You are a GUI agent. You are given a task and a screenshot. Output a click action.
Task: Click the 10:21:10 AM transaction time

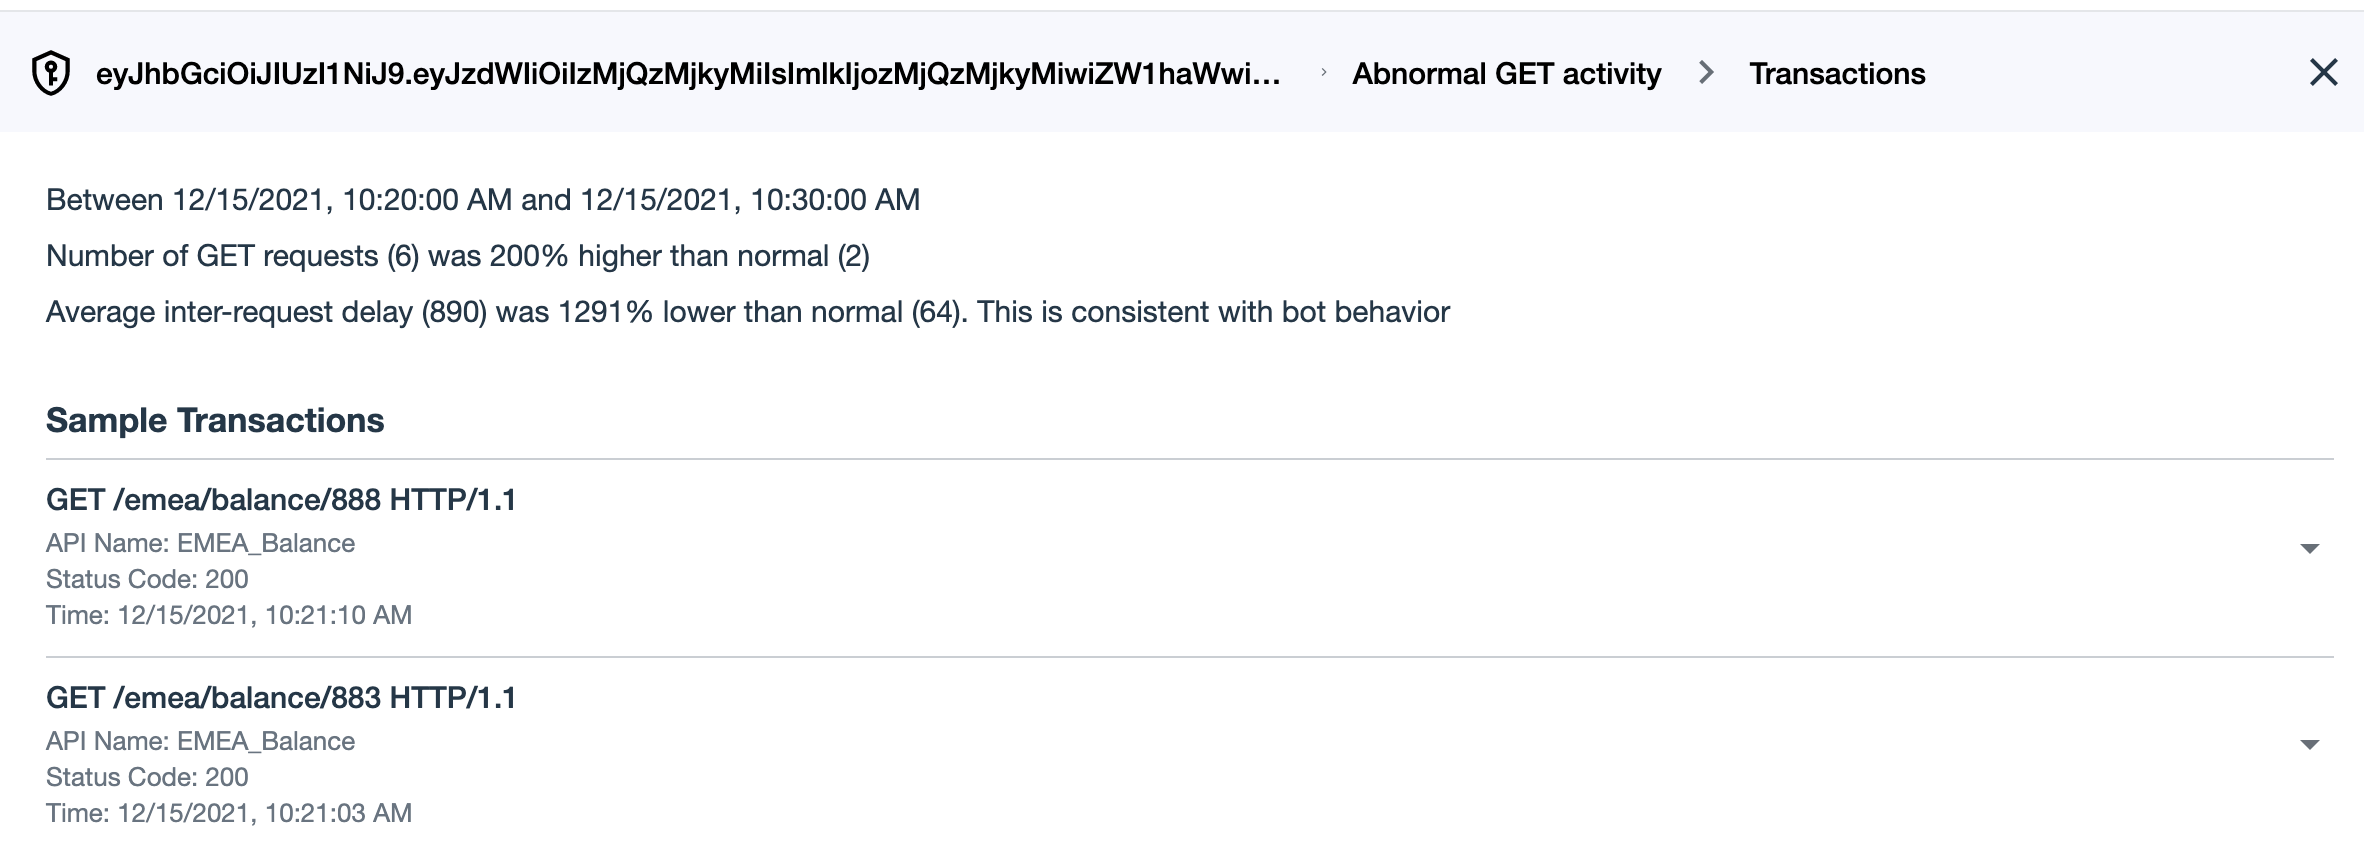(229, 615)
